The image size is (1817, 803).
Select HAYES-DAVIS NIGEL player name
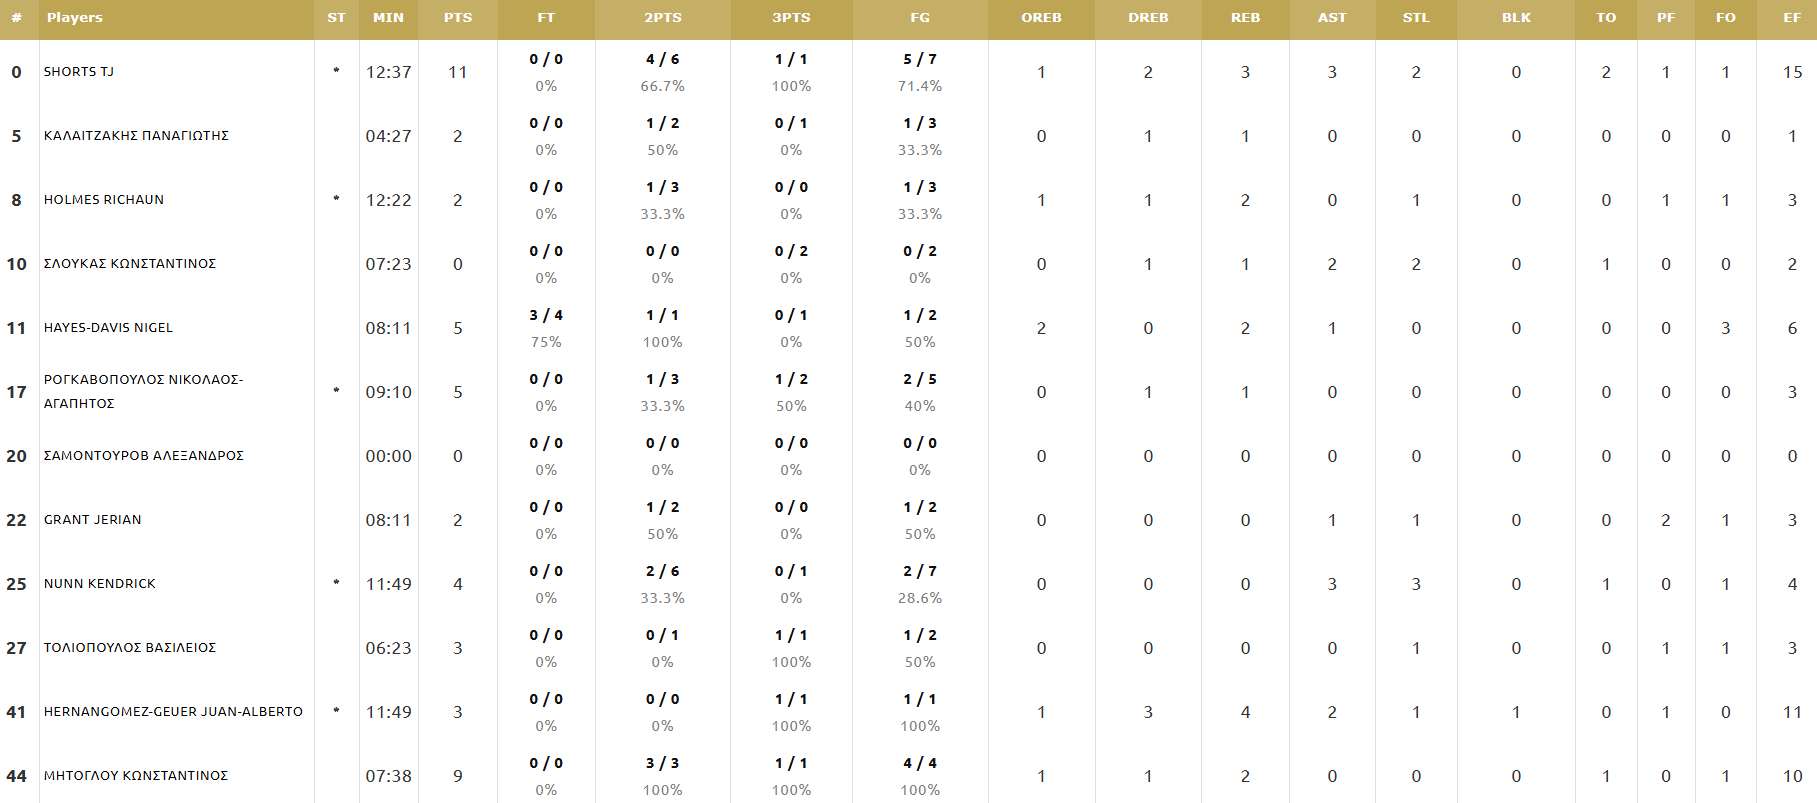click(108, 328)
